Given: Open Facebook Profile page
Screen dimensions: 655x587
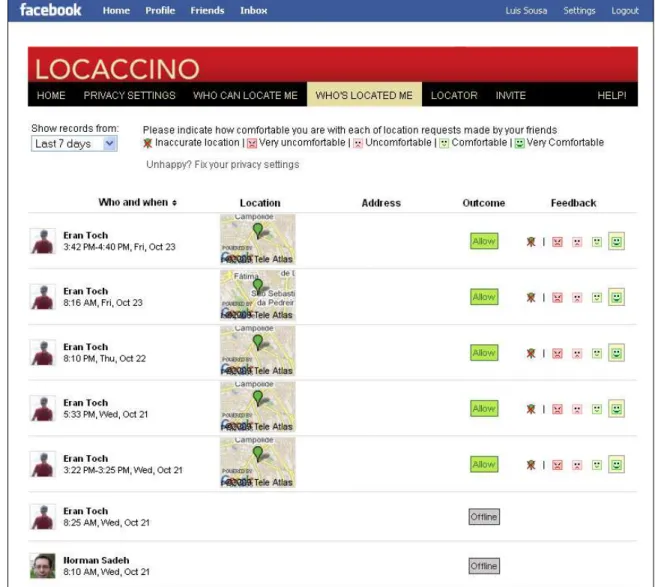Looking at the screenshot, I should 160,10.
